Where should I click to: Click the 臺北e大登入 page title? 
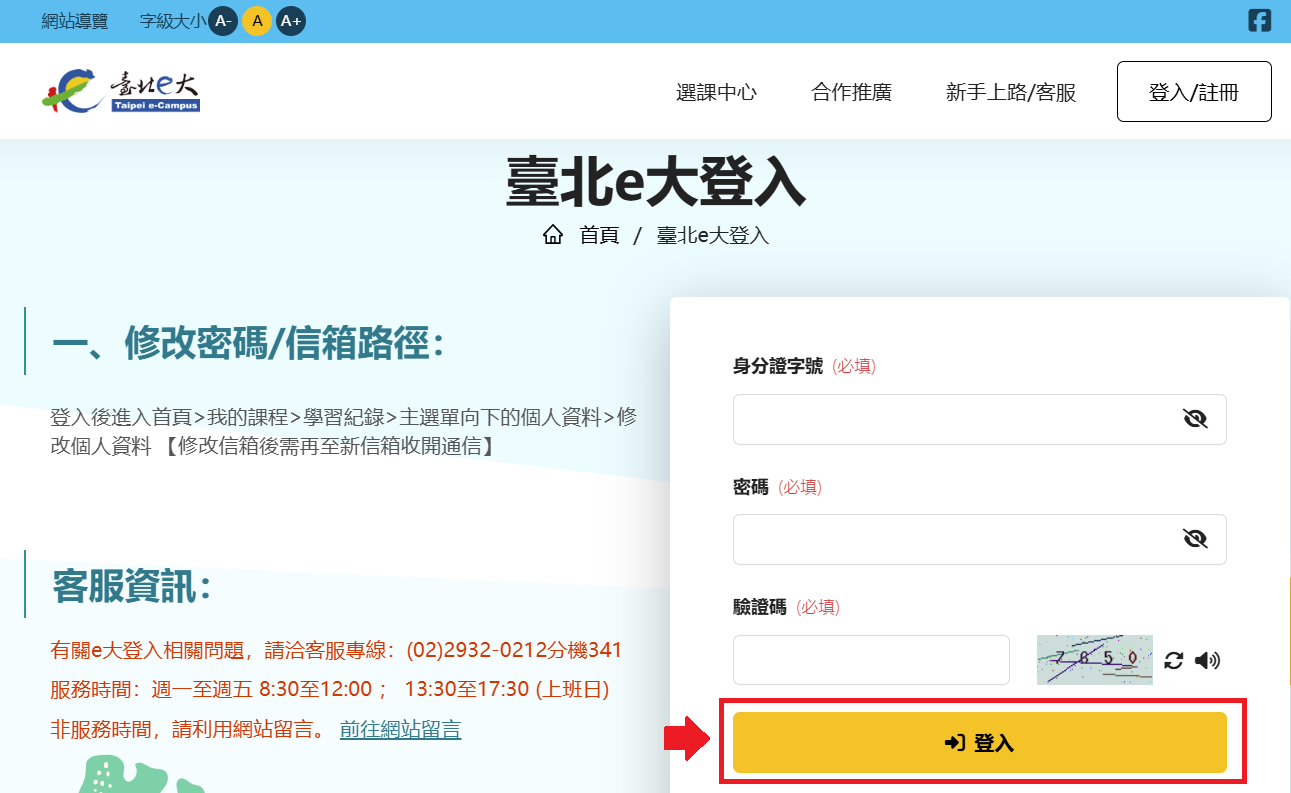pos(656,182)
